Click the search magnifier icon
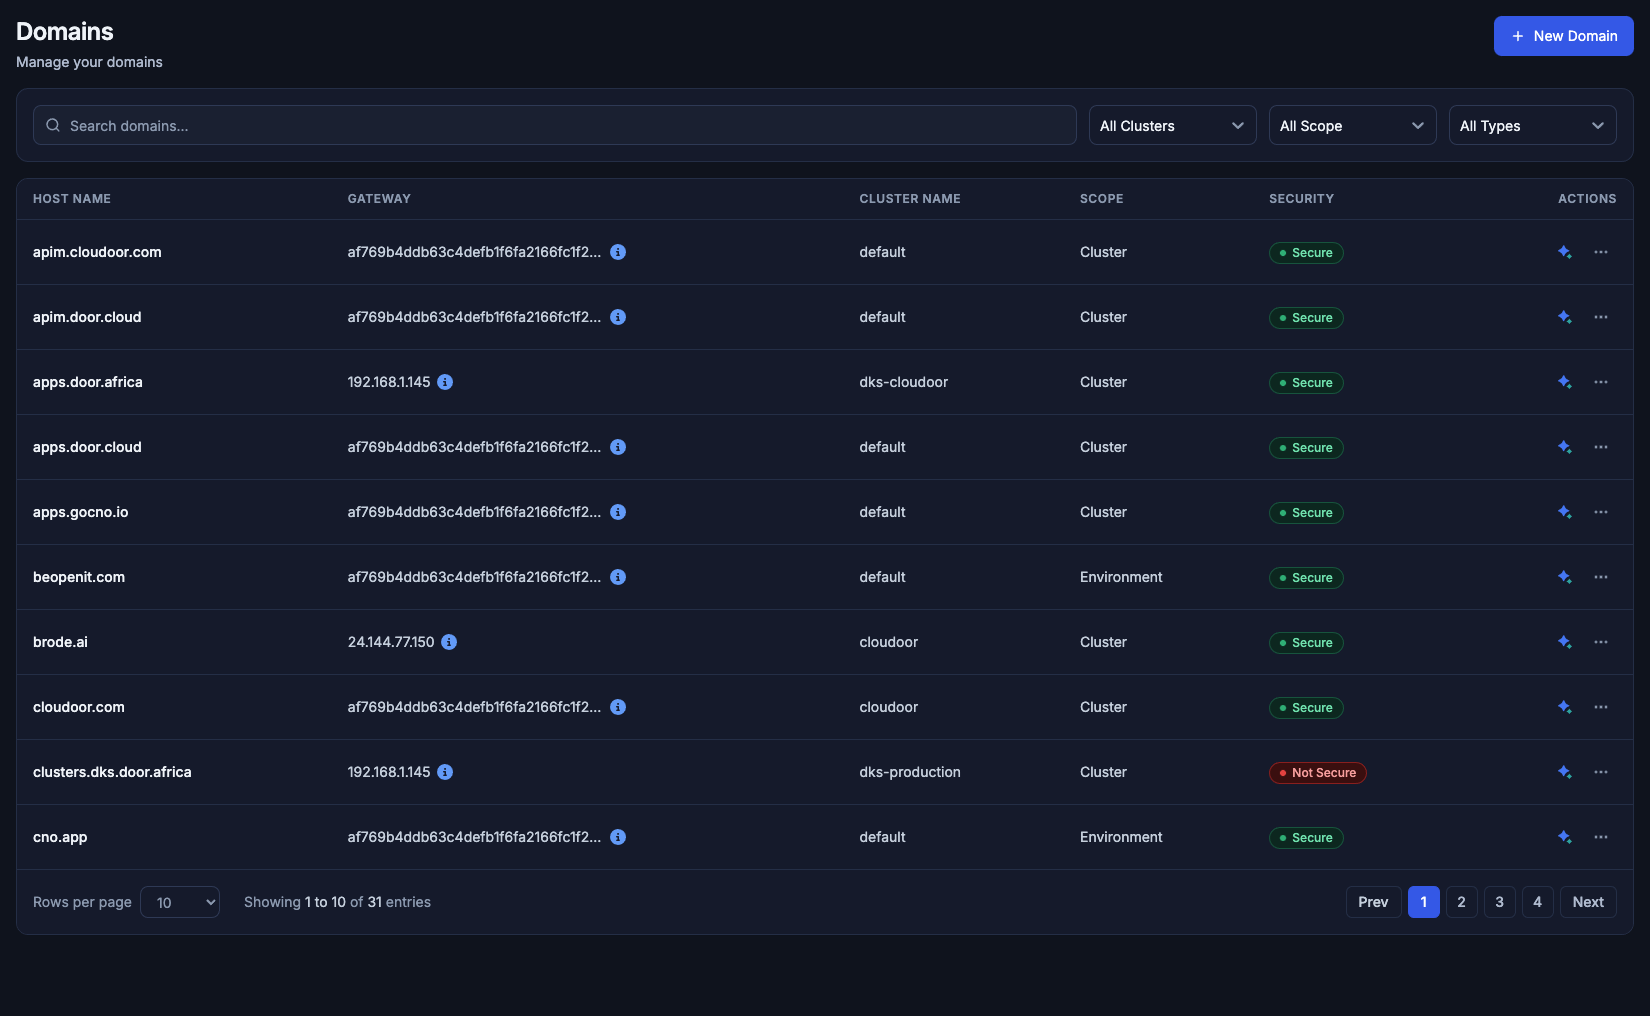This screenshot has width=1650, height=1016. (x=53, y=126)
